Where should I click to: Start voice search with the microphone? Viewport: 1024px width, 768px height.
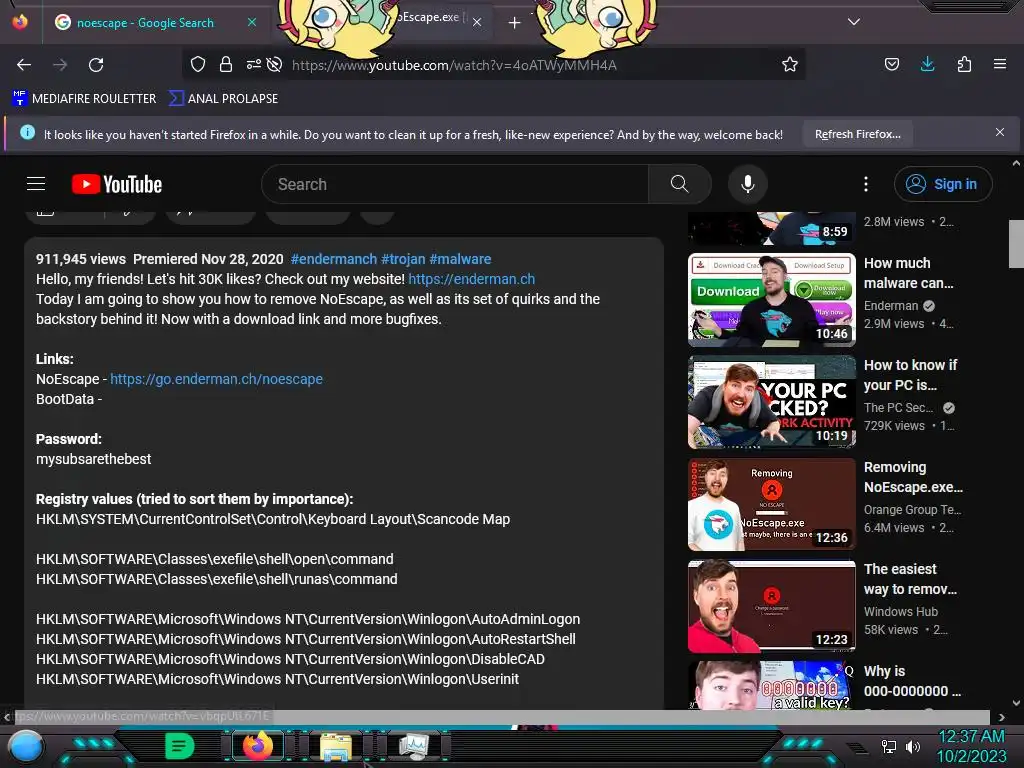point(748,184)
